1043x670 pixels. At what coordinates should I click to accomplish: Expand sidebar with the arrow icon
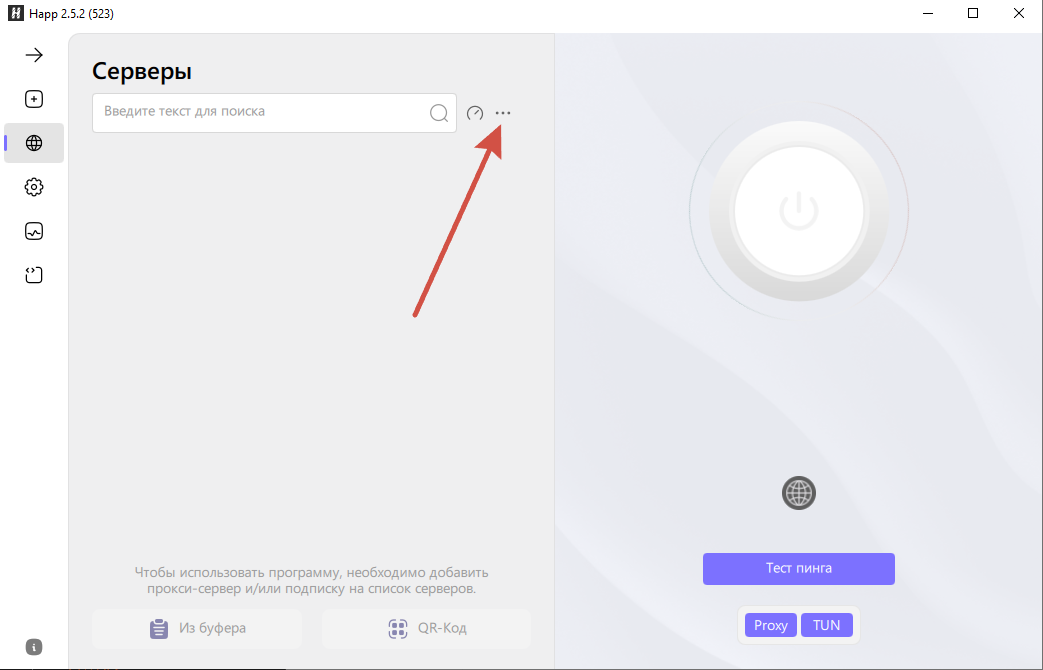pos(34,55)
